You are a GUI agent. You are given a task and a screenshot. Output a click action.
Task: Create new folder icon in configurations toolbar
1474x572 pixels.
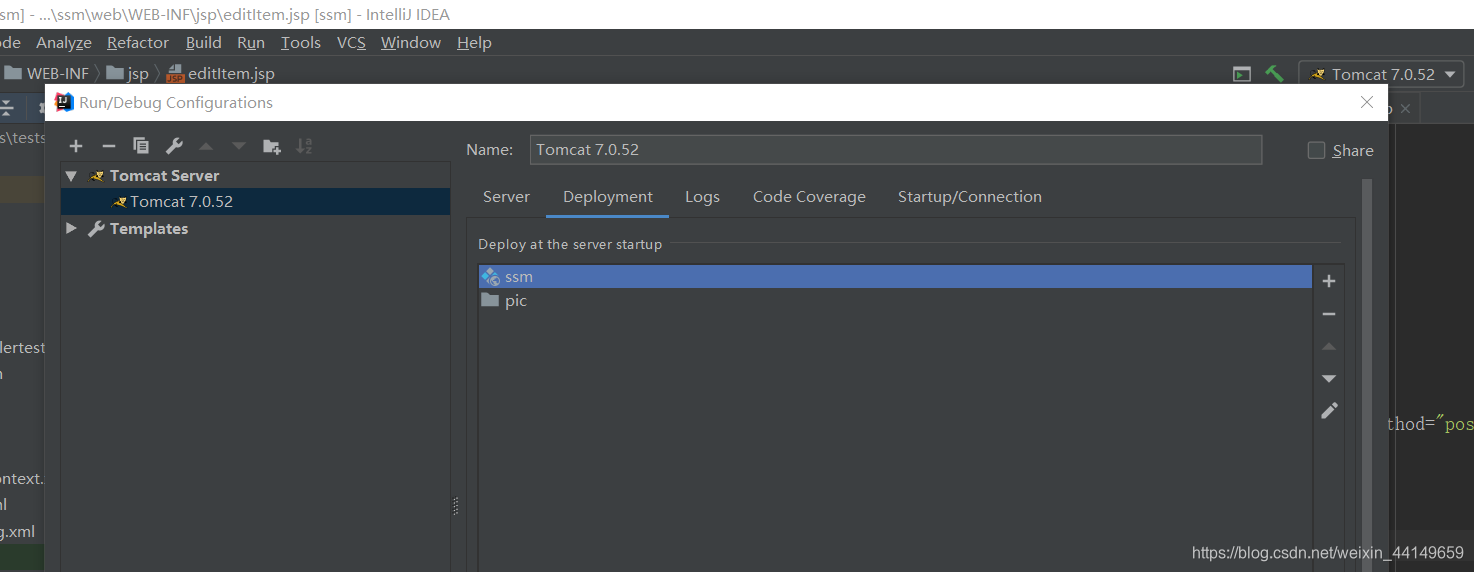pos(271,146)
